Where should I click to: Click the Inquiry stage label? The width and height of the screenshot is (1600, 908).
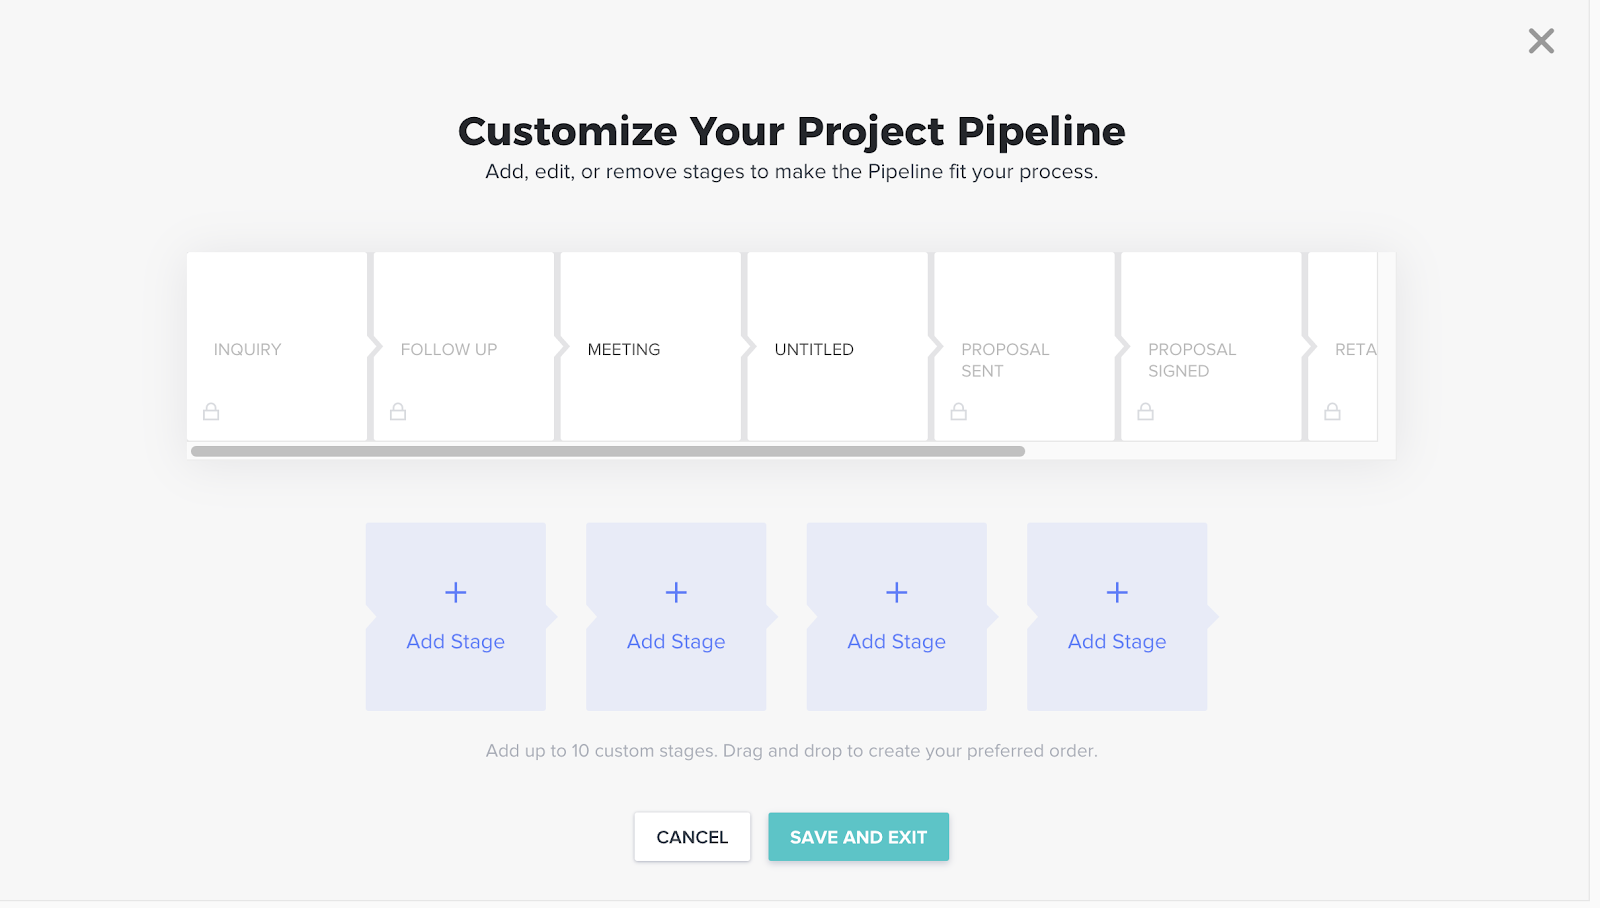247,350
